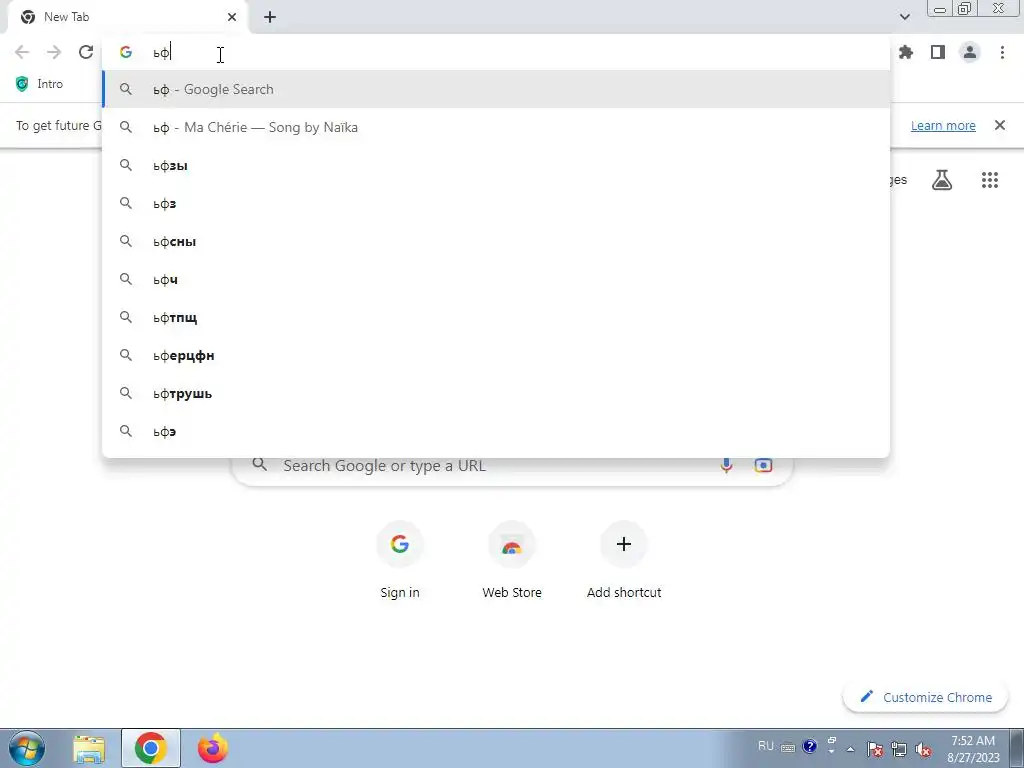Open the Sign in shortcut
Viewport: 1024px width, 768px height.
click(x=400, y=560)
